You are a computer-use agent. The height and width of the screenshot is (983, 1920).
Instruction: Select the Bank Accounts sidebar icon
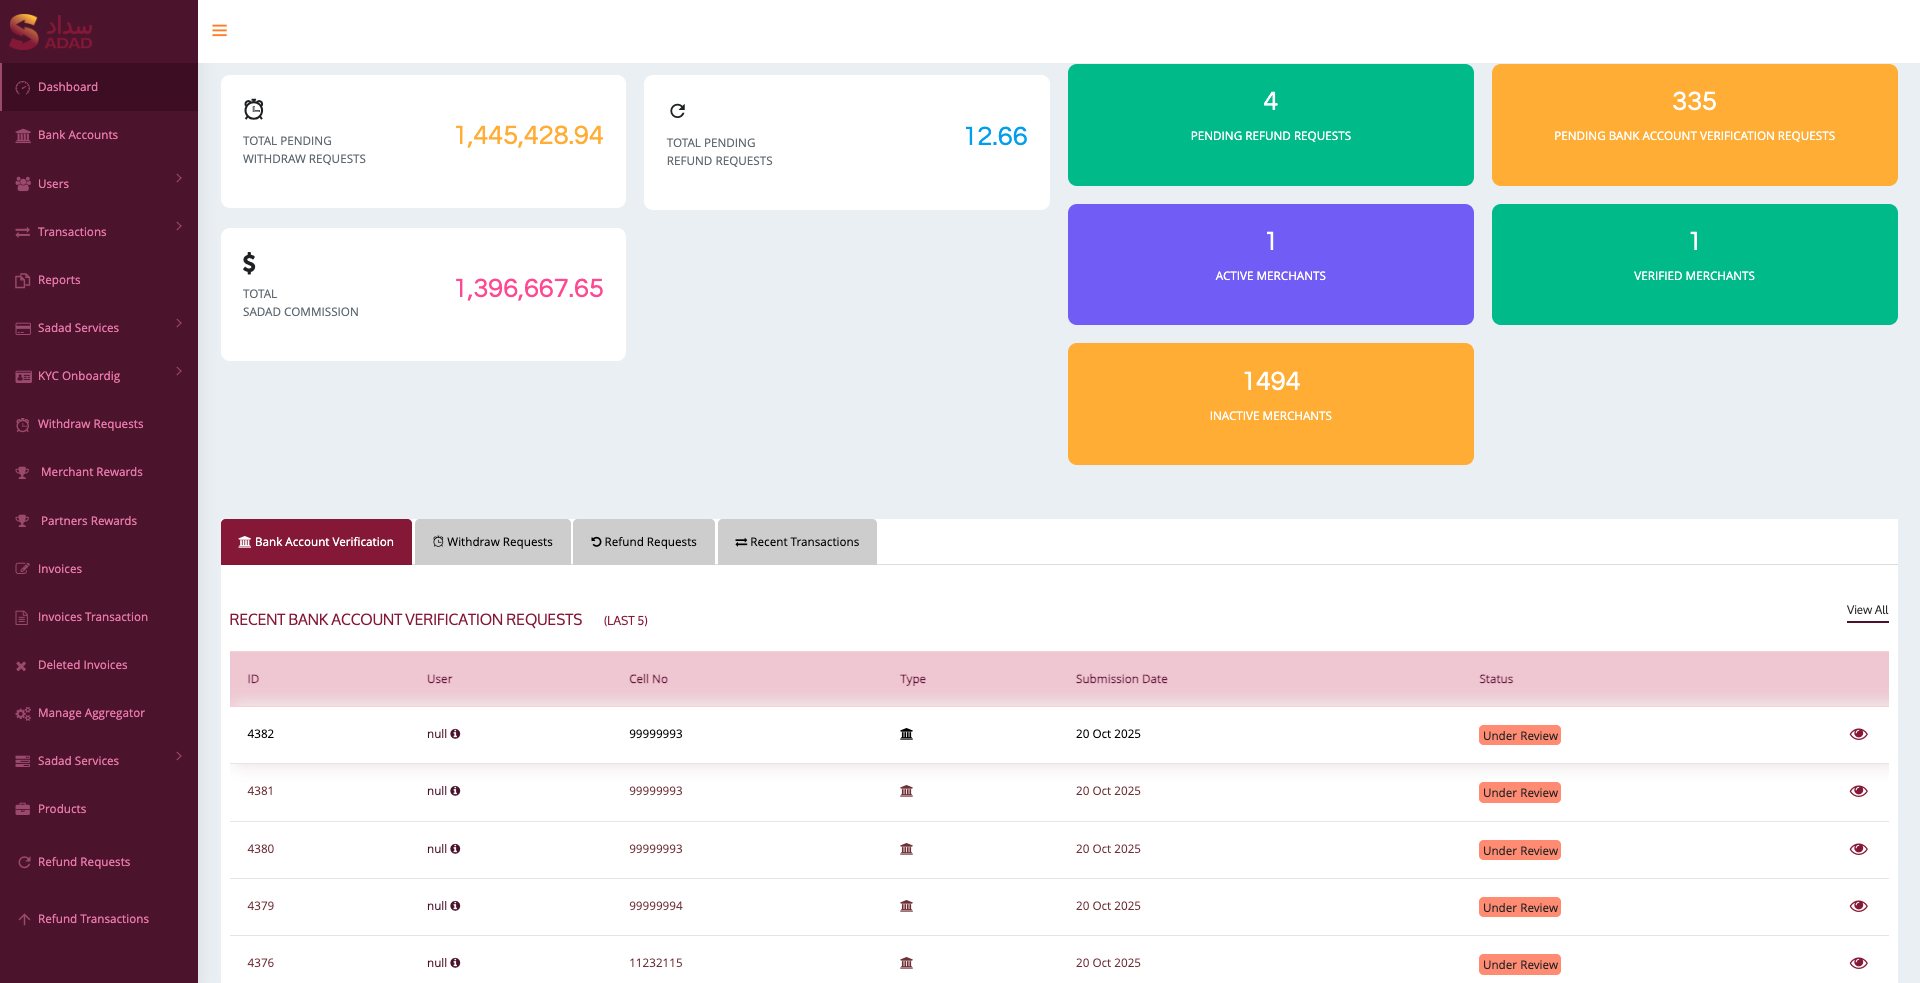click(x=22, y=134)
